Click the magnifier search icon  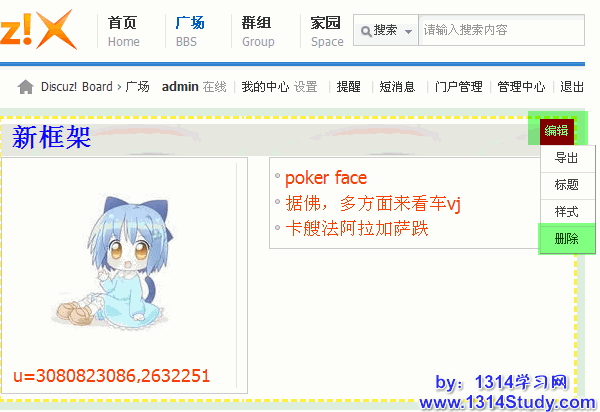(366, 31)
